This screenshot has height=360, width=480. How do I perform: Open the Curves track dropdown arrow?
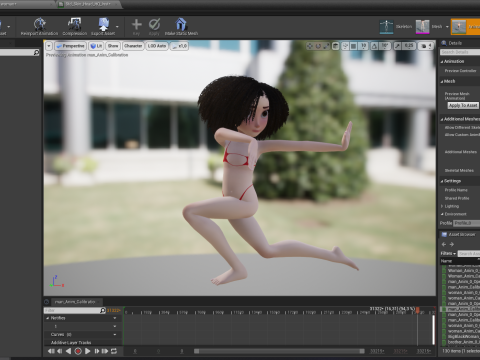point(115,334)
